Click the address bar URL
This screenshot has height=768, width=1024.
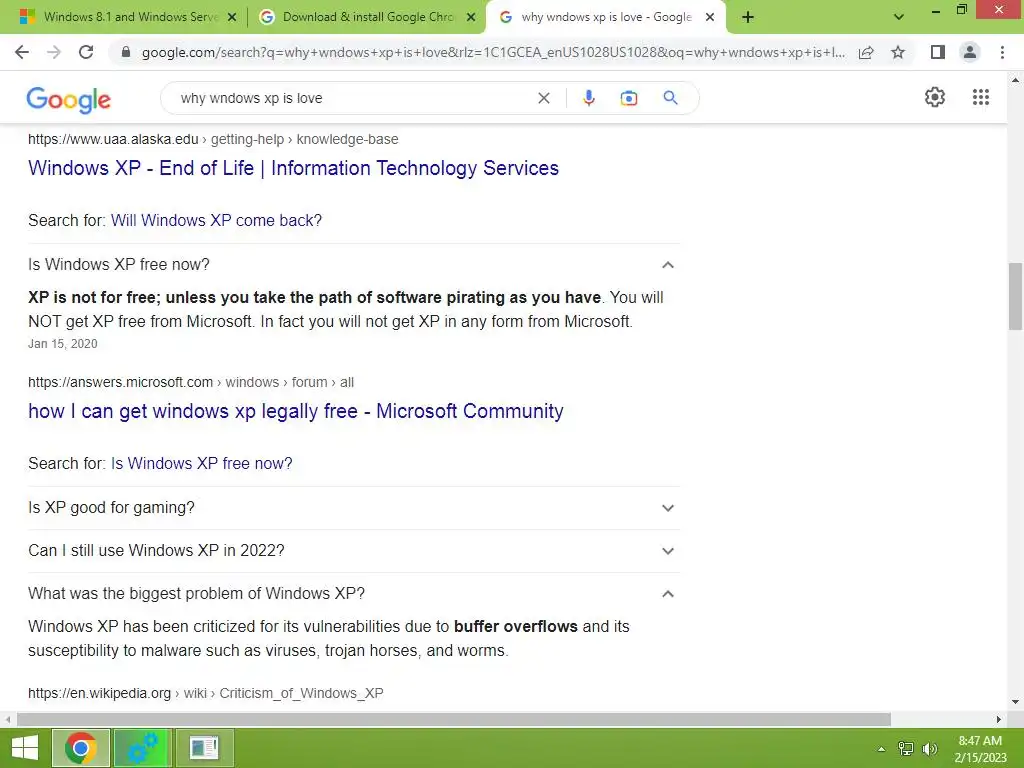pyautogui.click(x=493, y=52)
